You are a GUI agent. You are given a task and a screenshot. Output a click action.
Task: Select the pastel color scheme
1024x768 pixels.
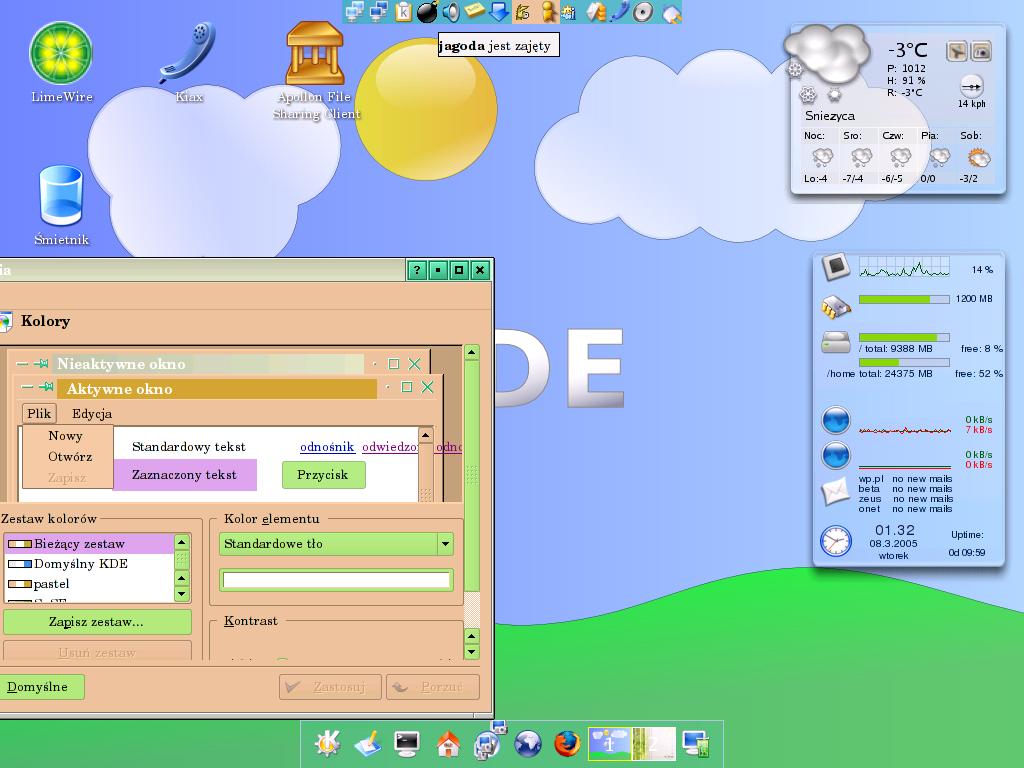(89, 584)
